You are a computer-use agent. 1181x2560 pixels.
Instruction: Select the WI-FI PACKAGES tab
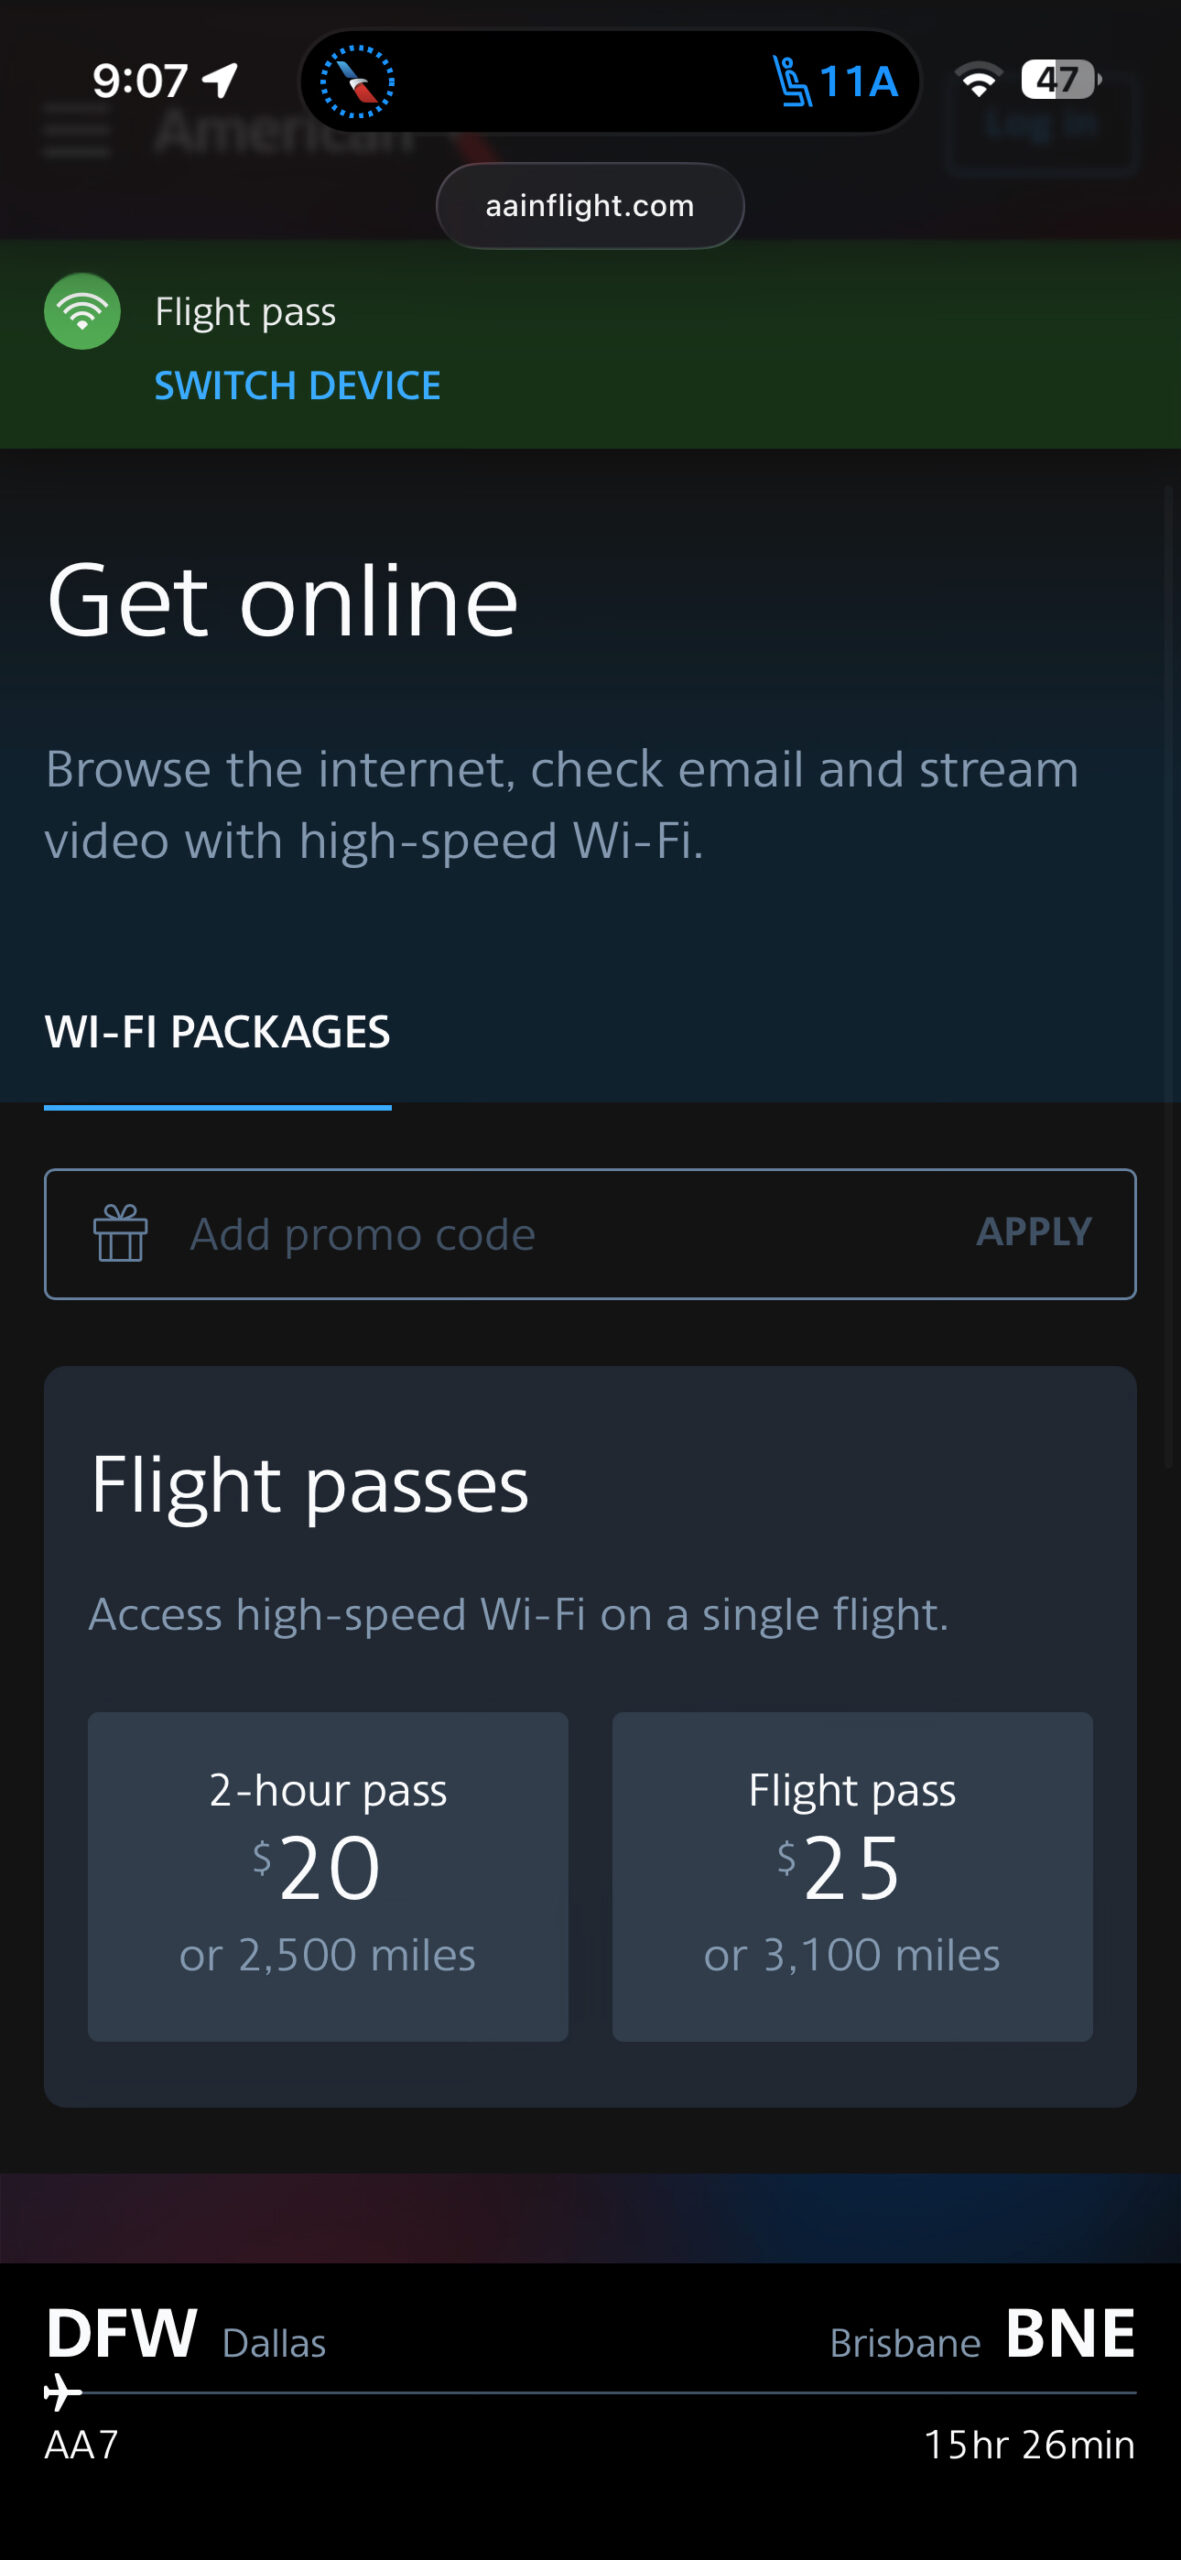coord(217,1032)
